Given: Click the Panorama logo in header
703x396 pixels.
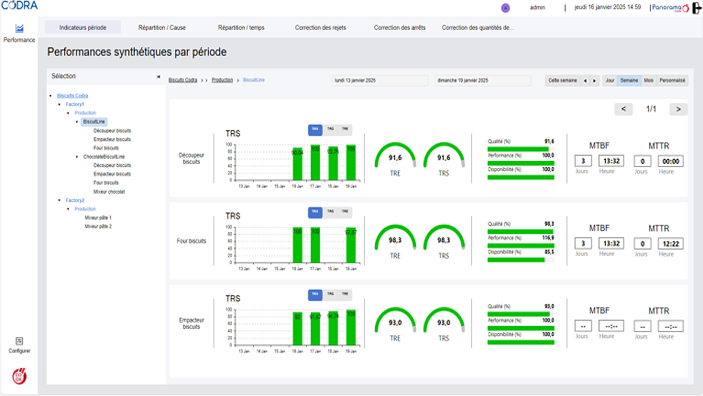Looking at the screenshot, I should (x=670, y=8).
